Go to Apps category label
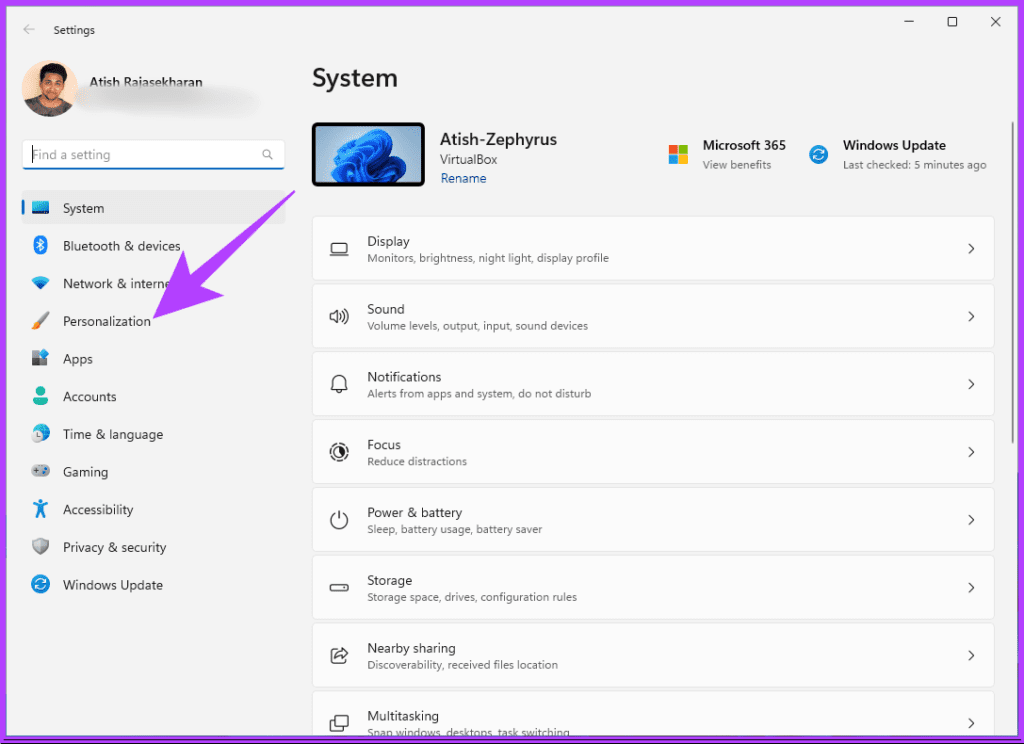 tap(78, 359)
